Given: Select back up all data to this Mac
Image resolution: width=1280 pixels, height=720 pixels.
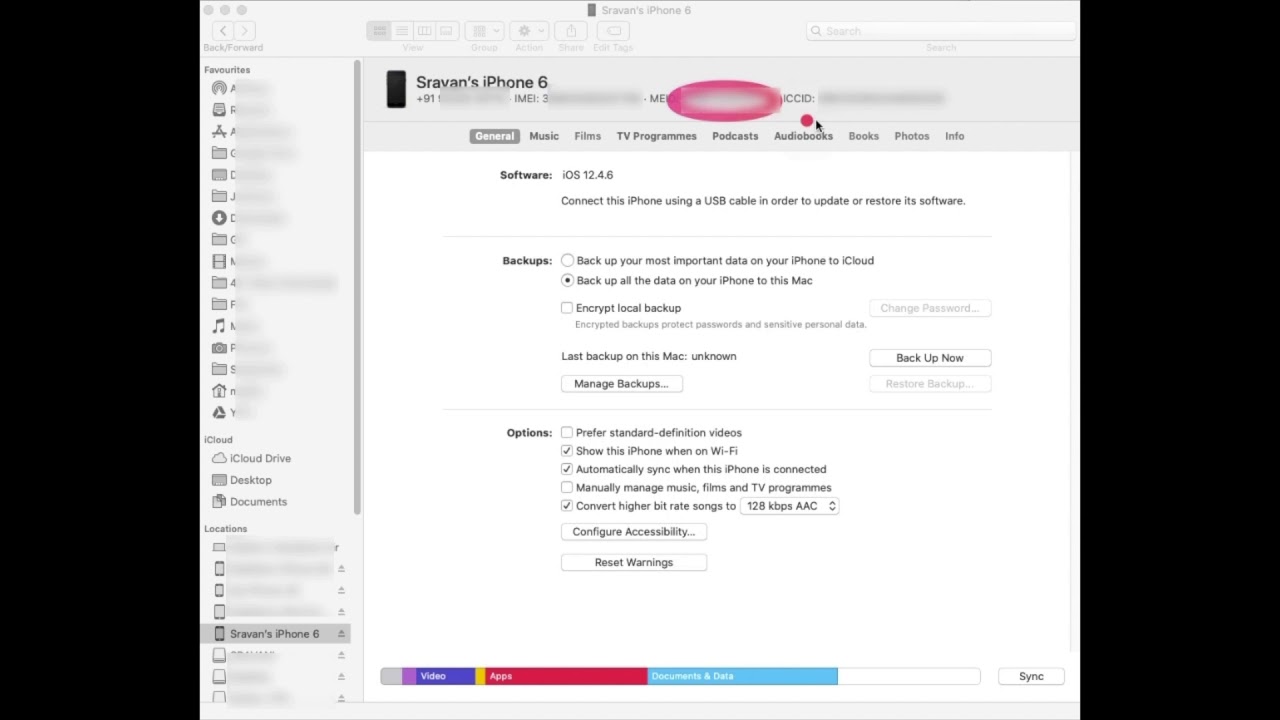Looking at the screenshot, I should tap(567, 281).
